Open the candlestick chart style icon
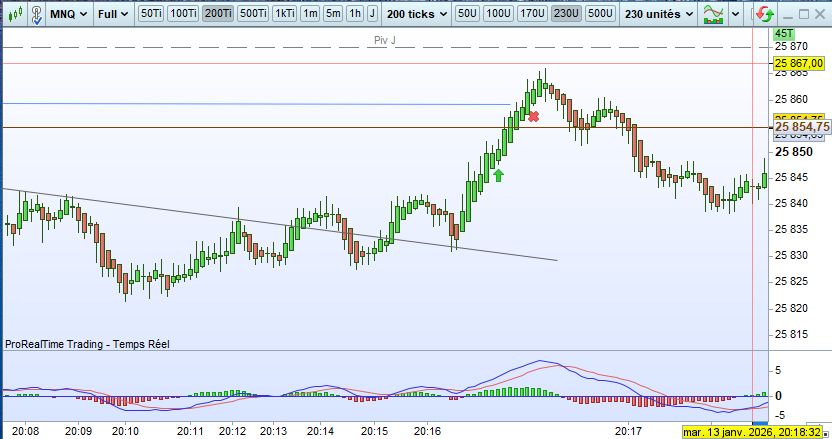The width and height of the screenshot is (832, 439). [x=15, y=14]
